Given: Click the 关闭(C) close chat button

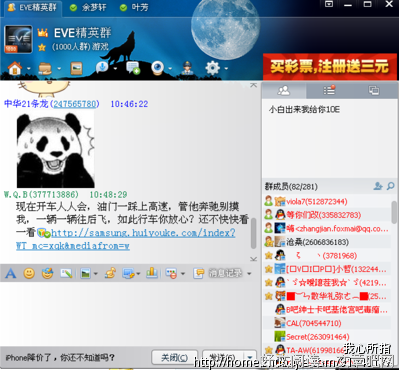Looking at the screenshot, I should [x=174, y=358].
